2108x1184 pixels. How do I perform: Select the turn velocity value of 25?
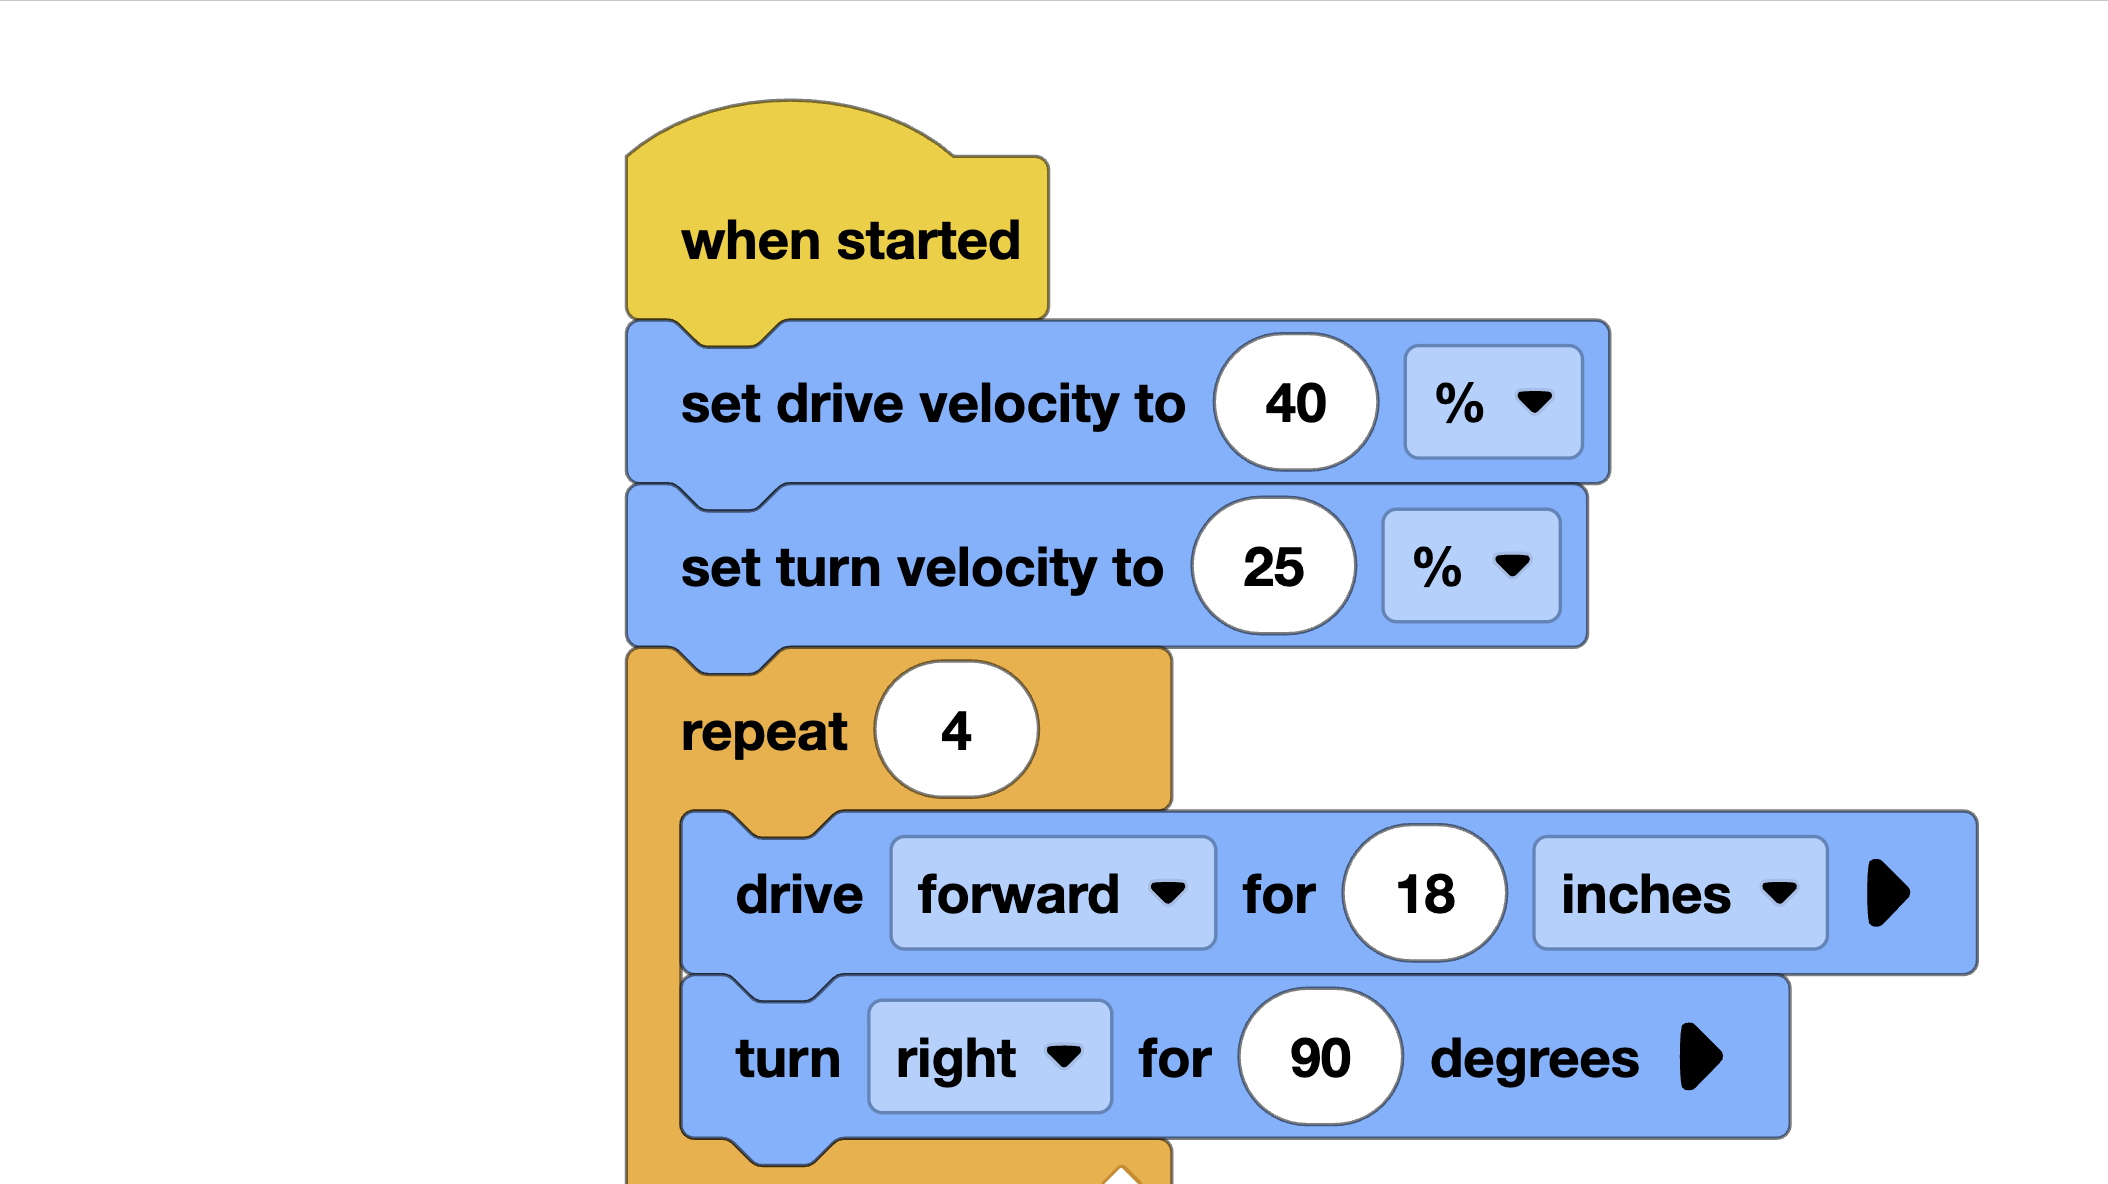[1273, 567]
